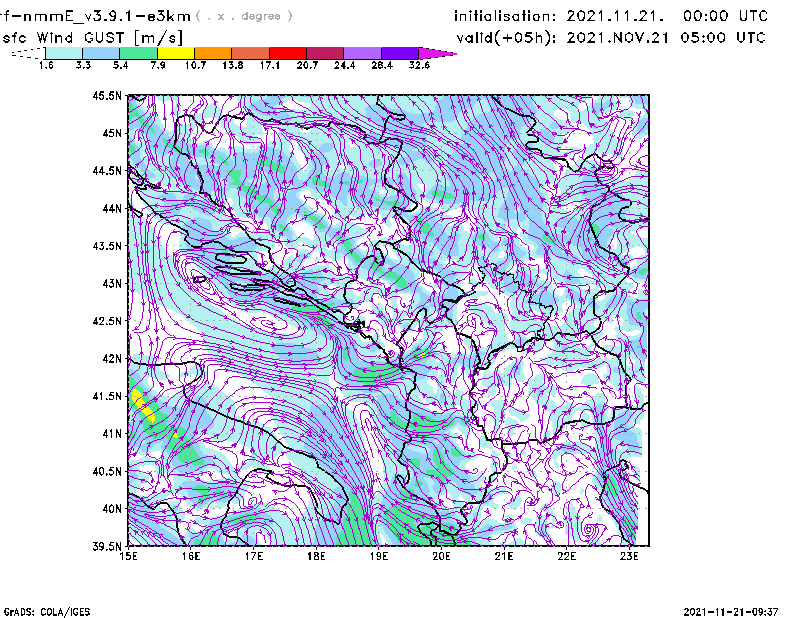This screenshot has width=800, height=618.
Task: Click the 41N latitude axis label
Action: click(x=112, y=434)
